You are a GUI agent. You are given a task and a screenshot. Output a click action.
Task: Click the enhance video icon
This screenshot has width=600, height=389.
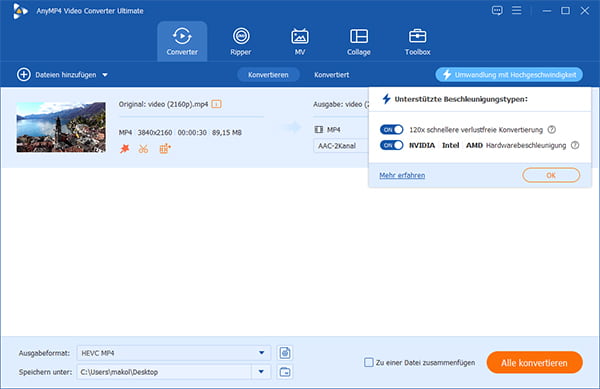tap(165, 149)
